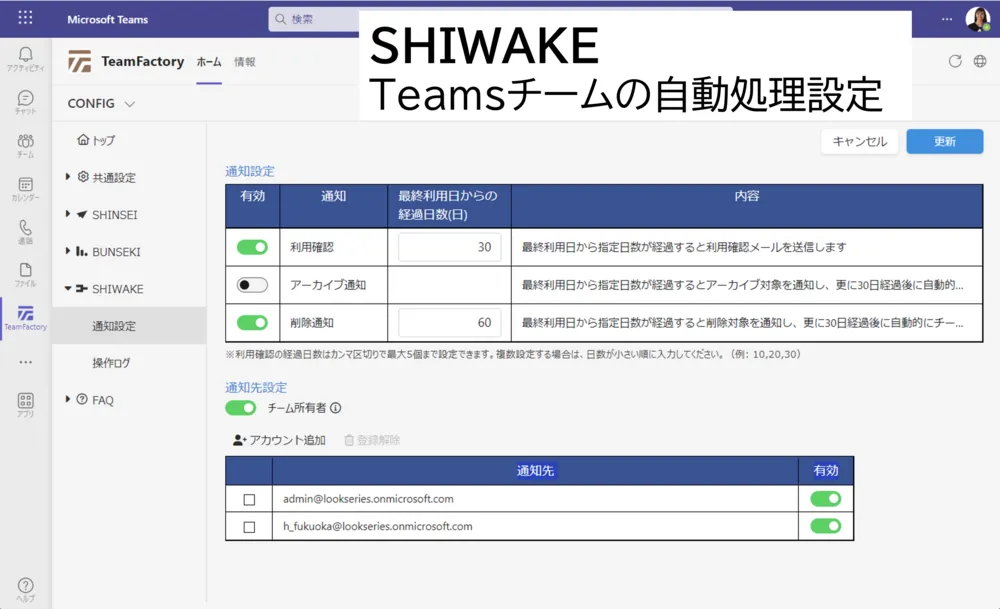Click the 通知先設定 heading

coord(256,387)
